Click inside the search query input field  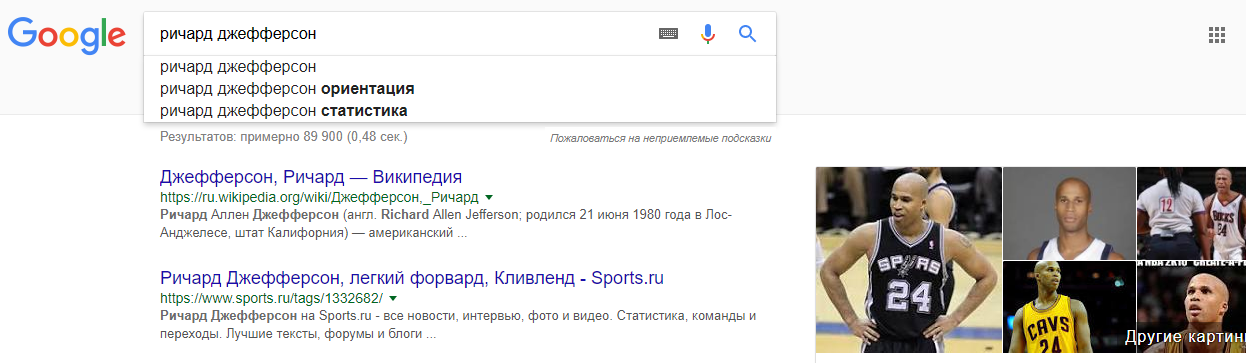coord(400,34)
